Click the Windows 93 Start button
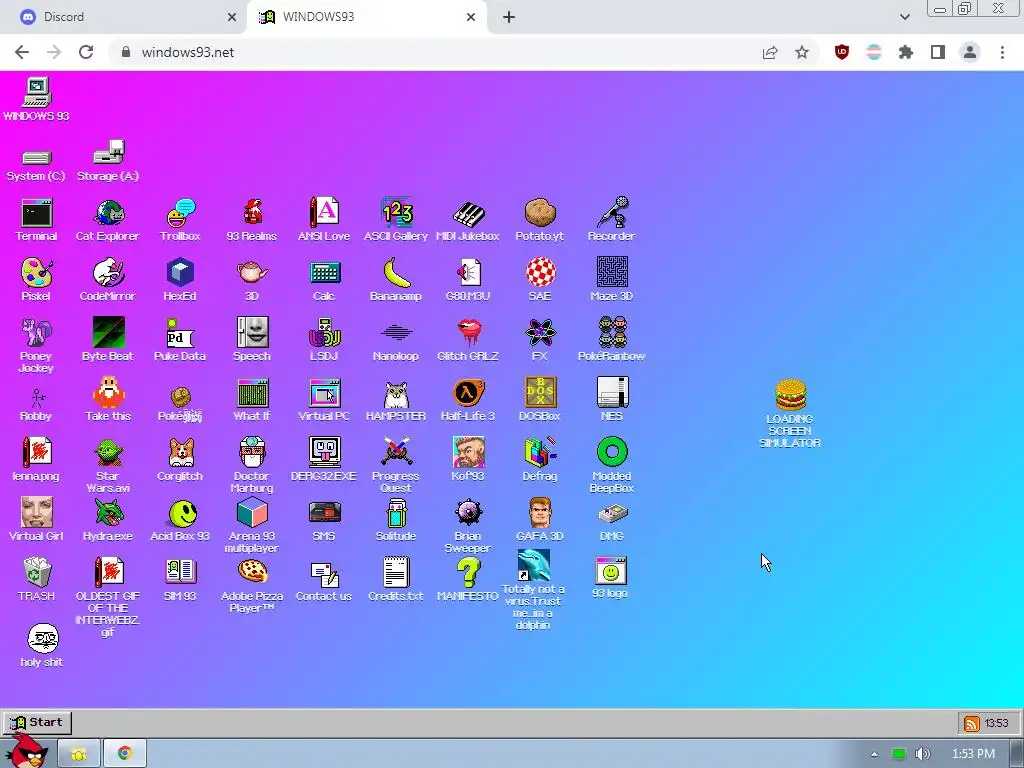The width and height of the screenshot is (1024, 768). tap(37, 722)
